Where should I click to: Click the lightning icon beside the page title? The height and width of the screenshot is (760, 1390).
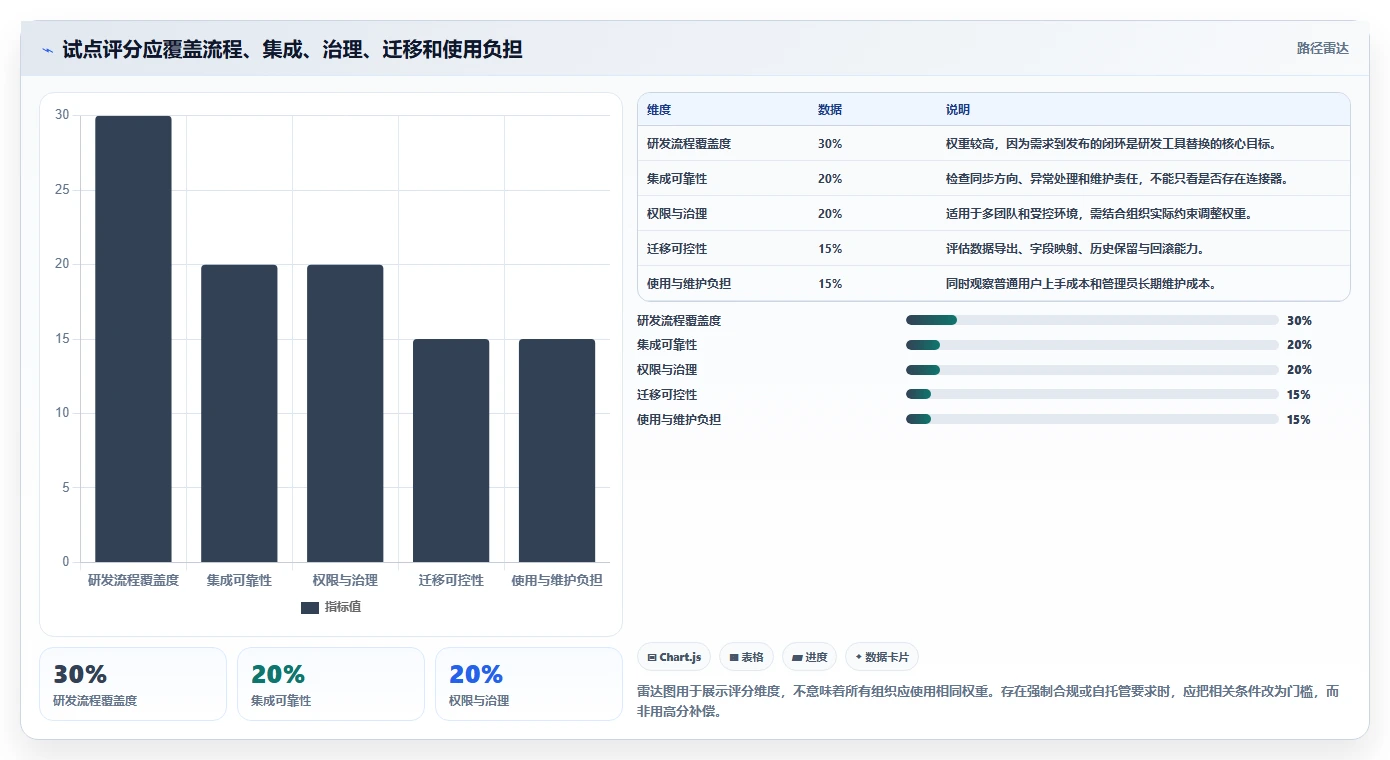point(48,50)
